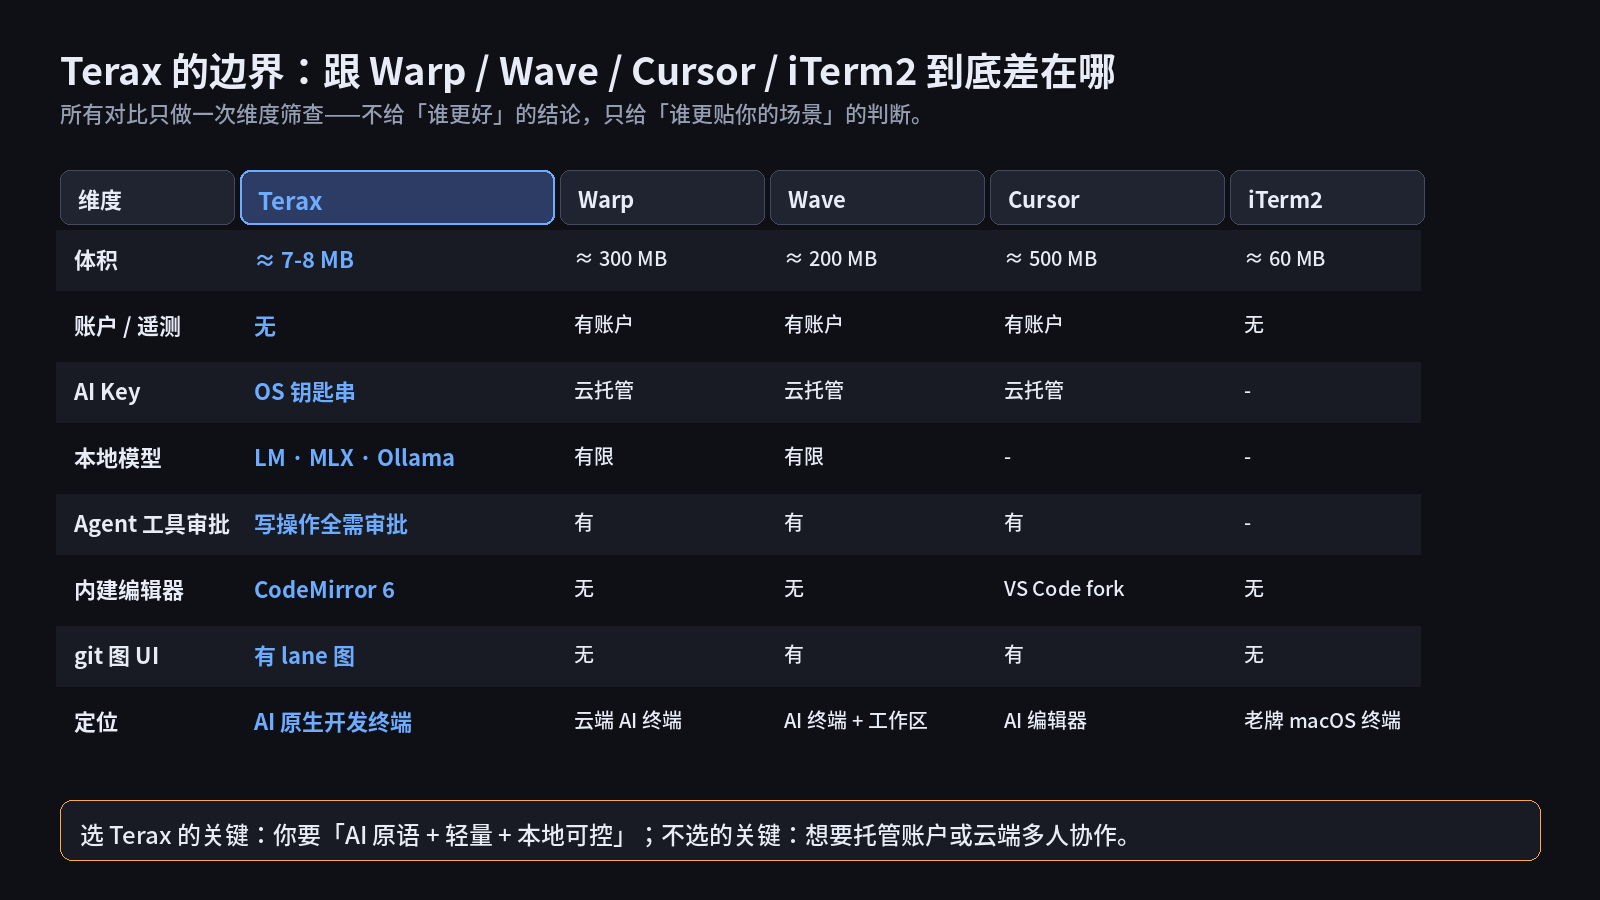This screenshot has width=1600, height=900.
Task: Click the 写操作全需审批 cell
Action: point(331,524)
